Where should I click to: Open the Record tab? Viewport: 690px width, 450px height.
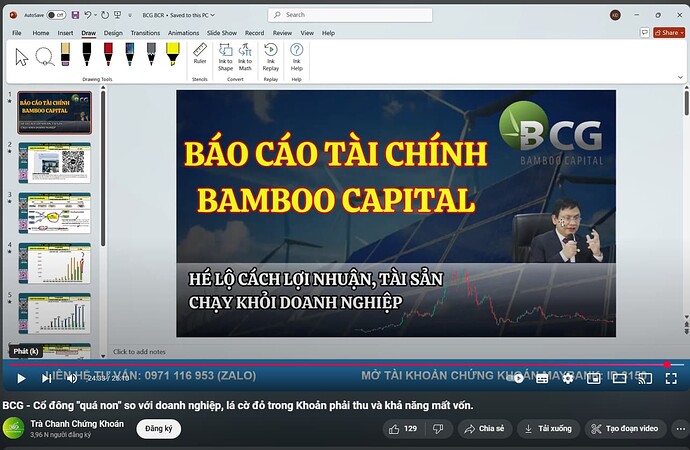tap(254, 33)
